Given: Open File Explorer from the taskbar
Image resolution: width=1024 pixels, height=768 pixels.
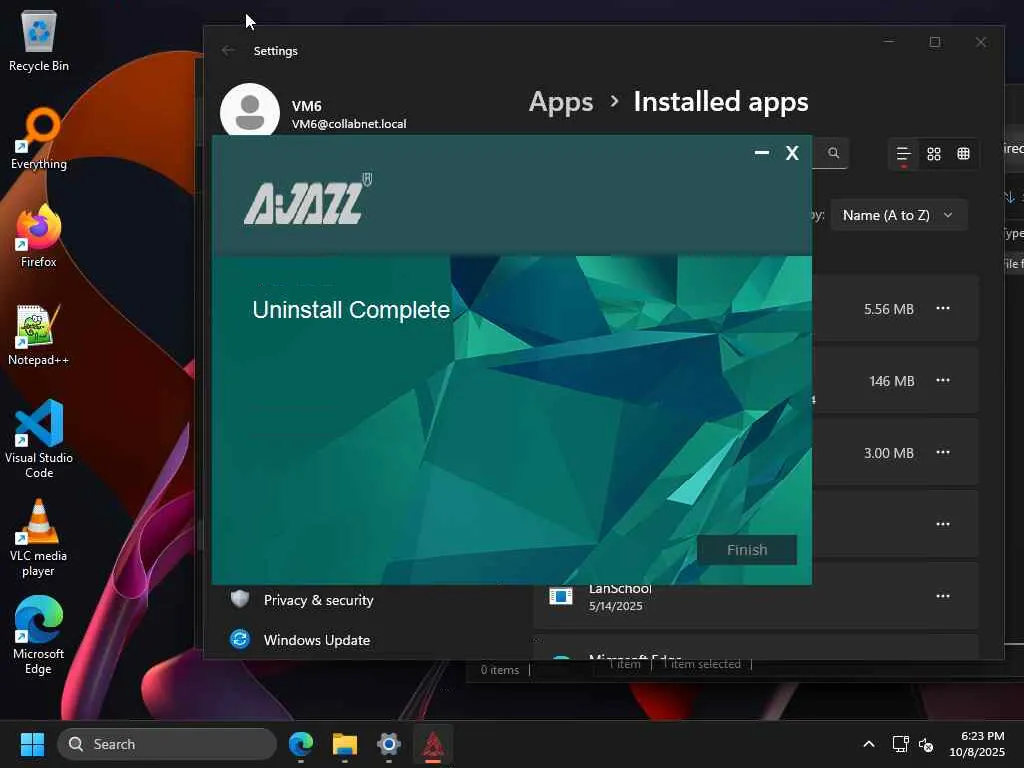Looking at the screenshot, I should [345, 744].
